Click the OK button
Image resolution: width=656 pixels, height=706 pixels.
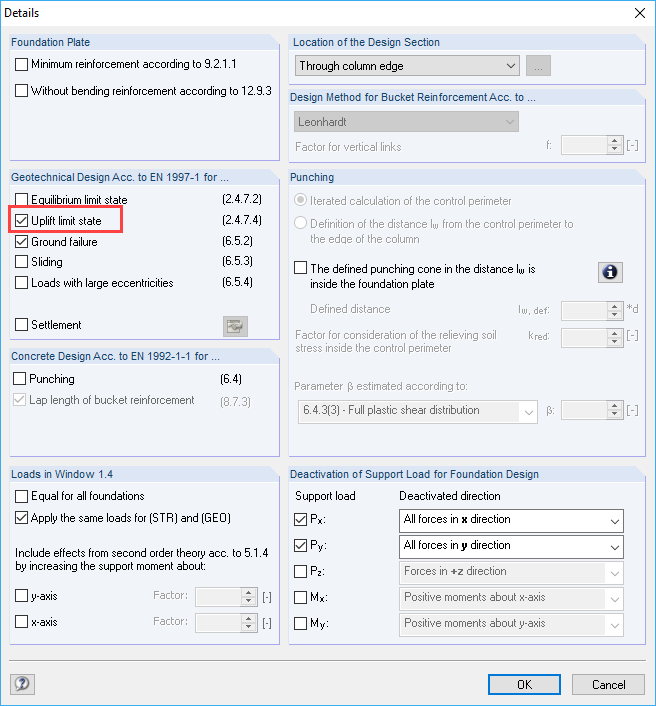tap(524, 684)
